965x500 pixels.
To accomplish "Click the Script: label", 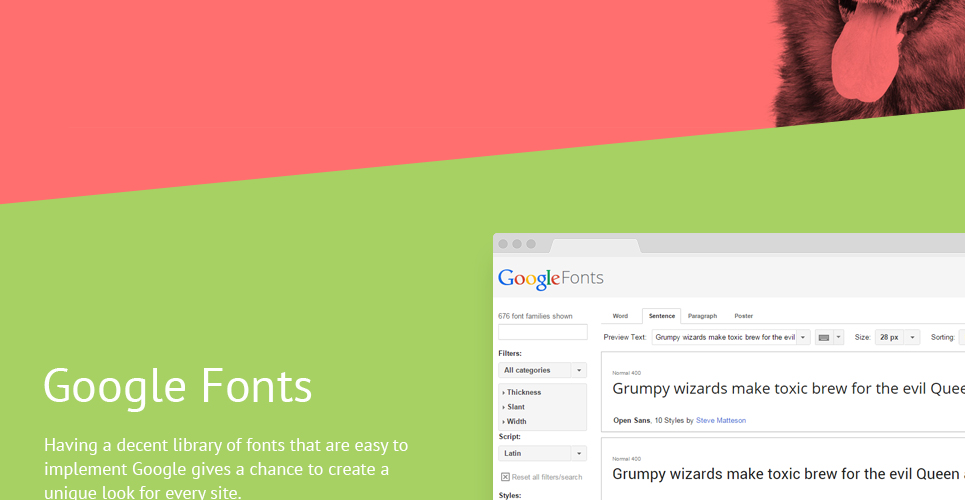I will [x=509, y=437].
